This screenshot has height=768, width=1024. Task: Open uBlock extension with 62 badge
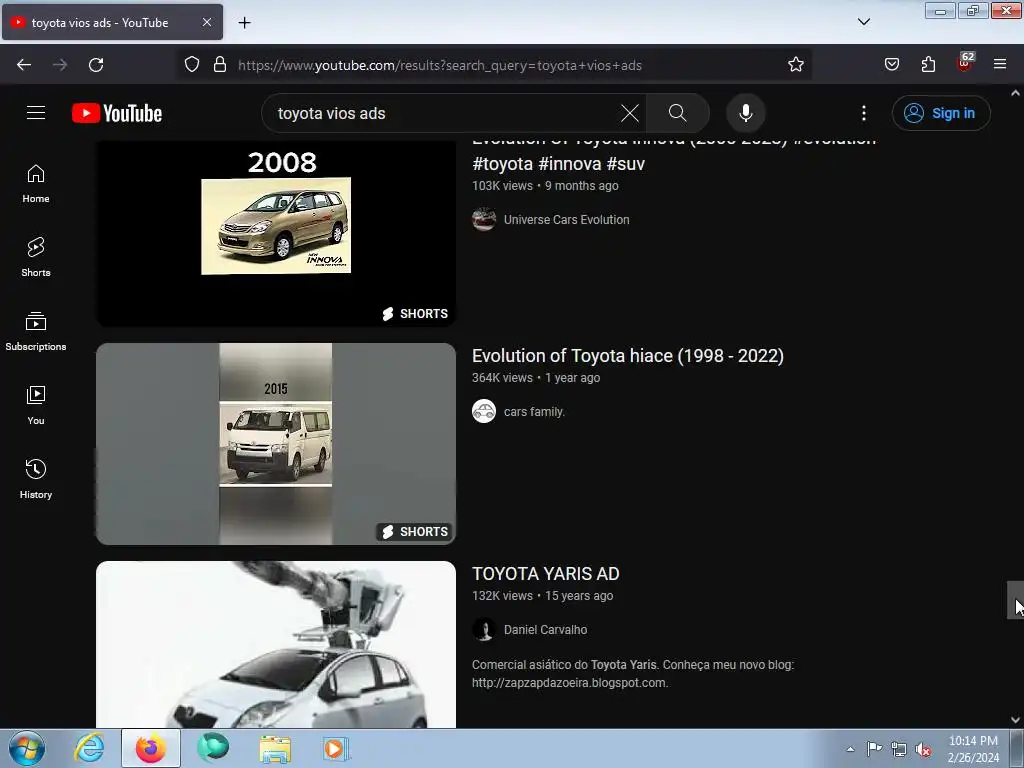coord(965,63)
